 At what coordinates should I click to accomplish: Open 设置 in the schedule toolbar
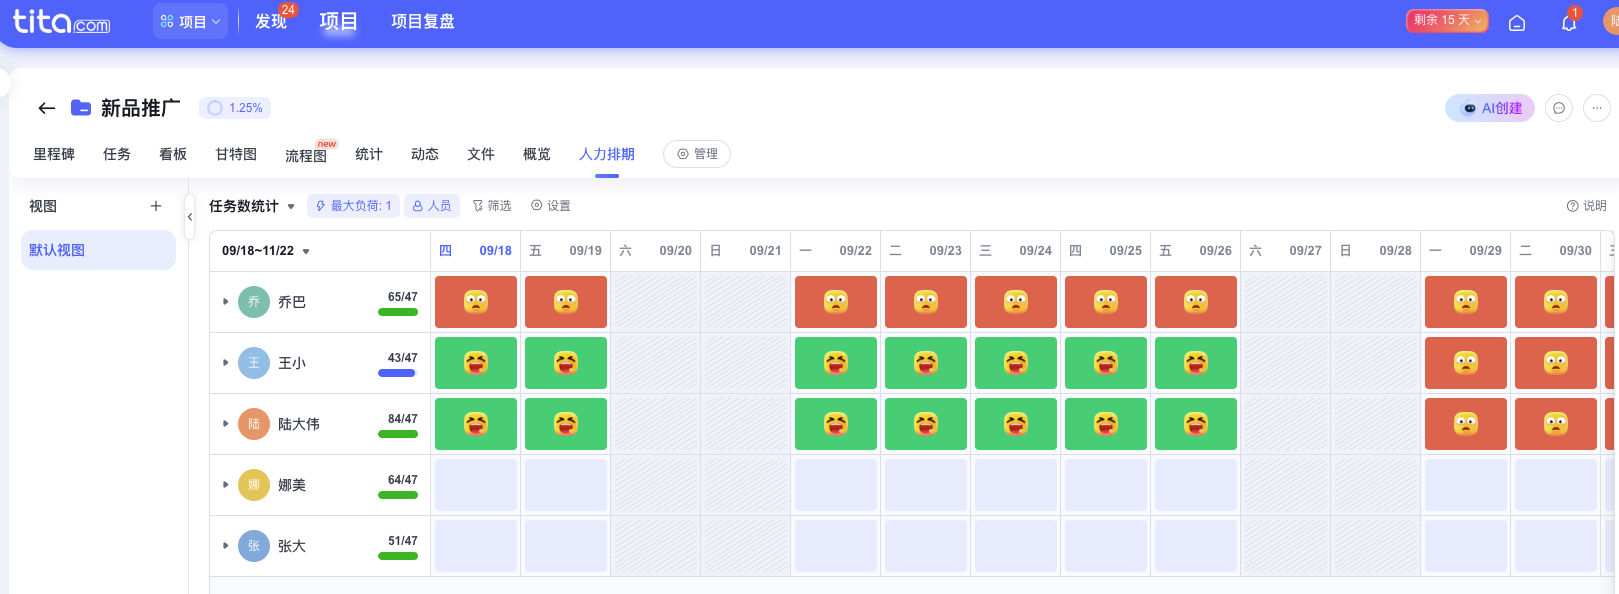551,206
